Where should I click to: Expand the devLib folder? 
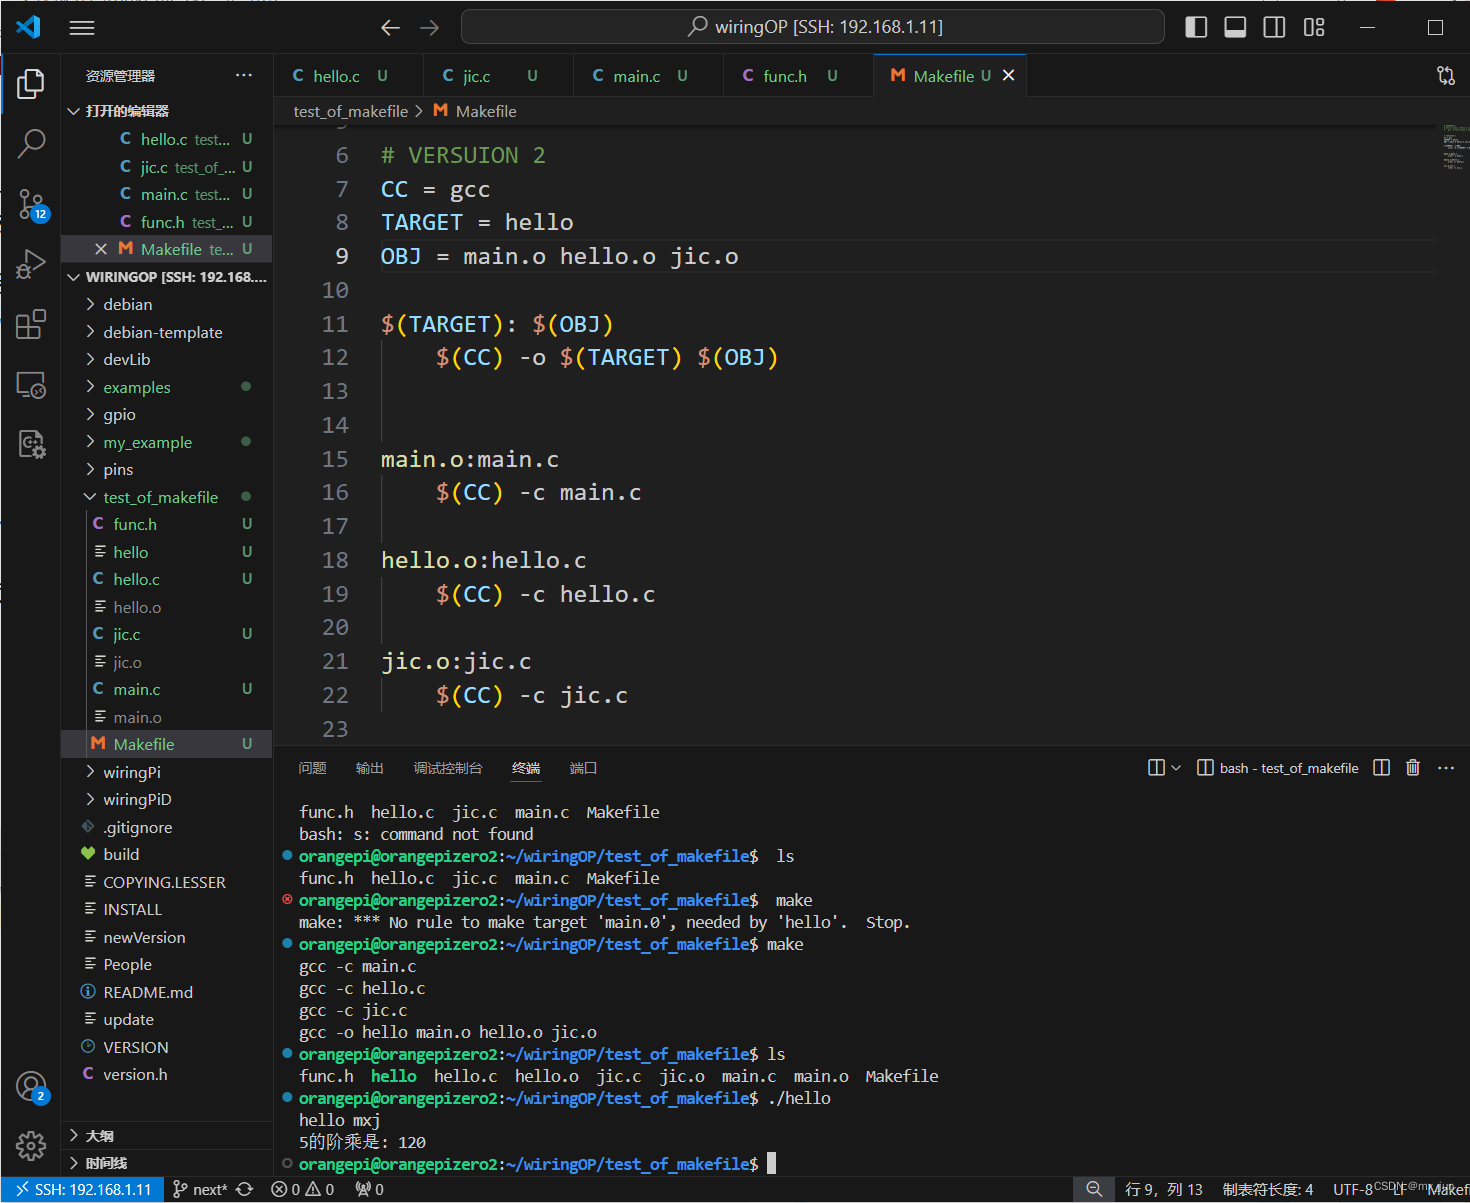click(x=166, y=359)
